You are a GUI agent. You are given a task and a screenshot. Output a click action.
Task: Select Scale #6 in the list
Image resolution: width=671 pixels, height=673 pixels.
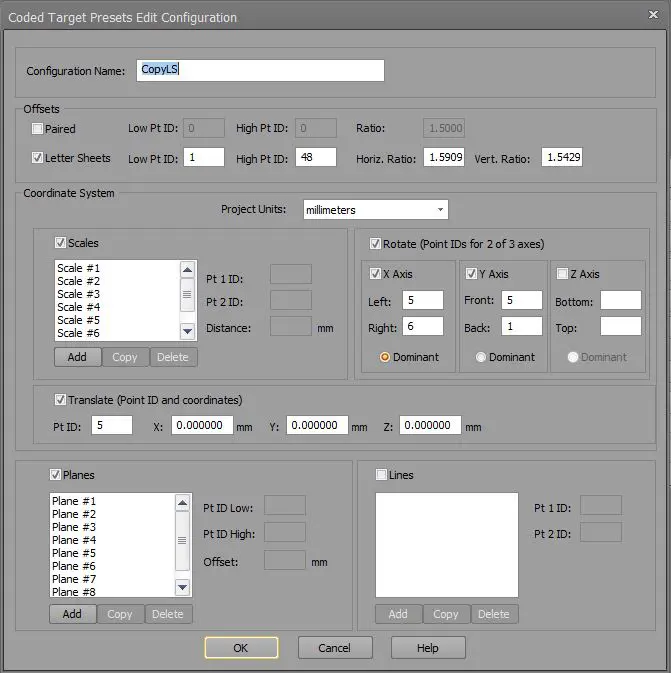79,333
